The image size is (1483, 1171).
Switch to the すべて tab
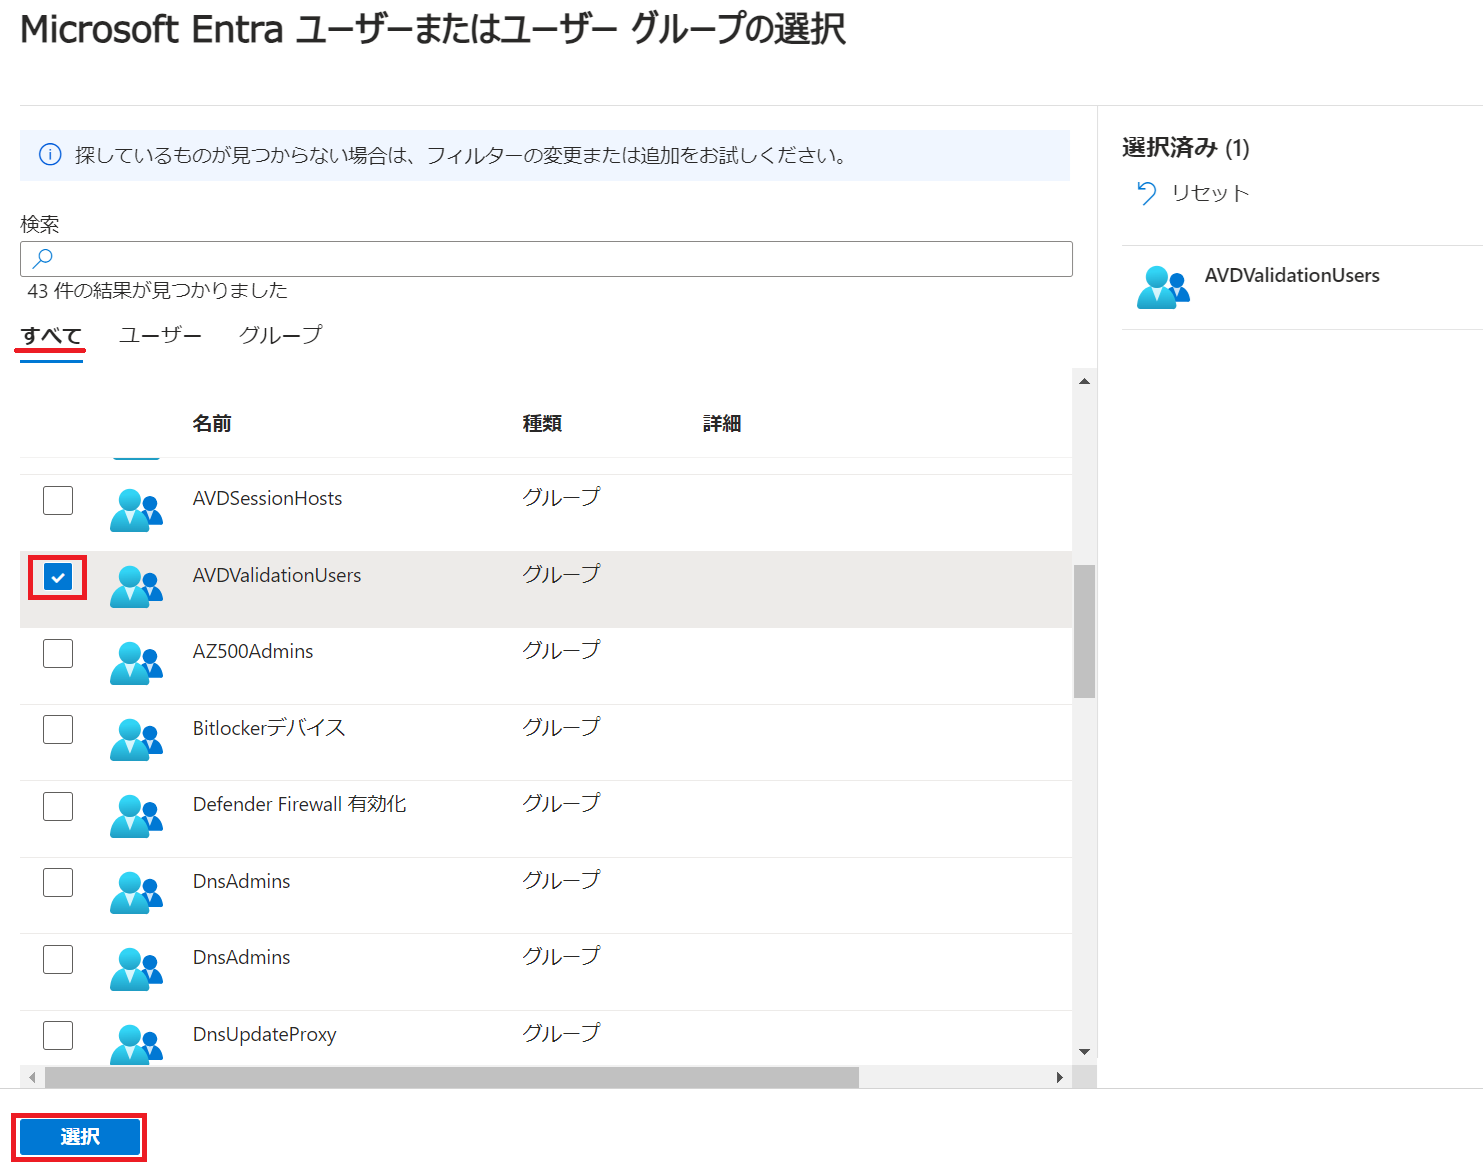51,336
